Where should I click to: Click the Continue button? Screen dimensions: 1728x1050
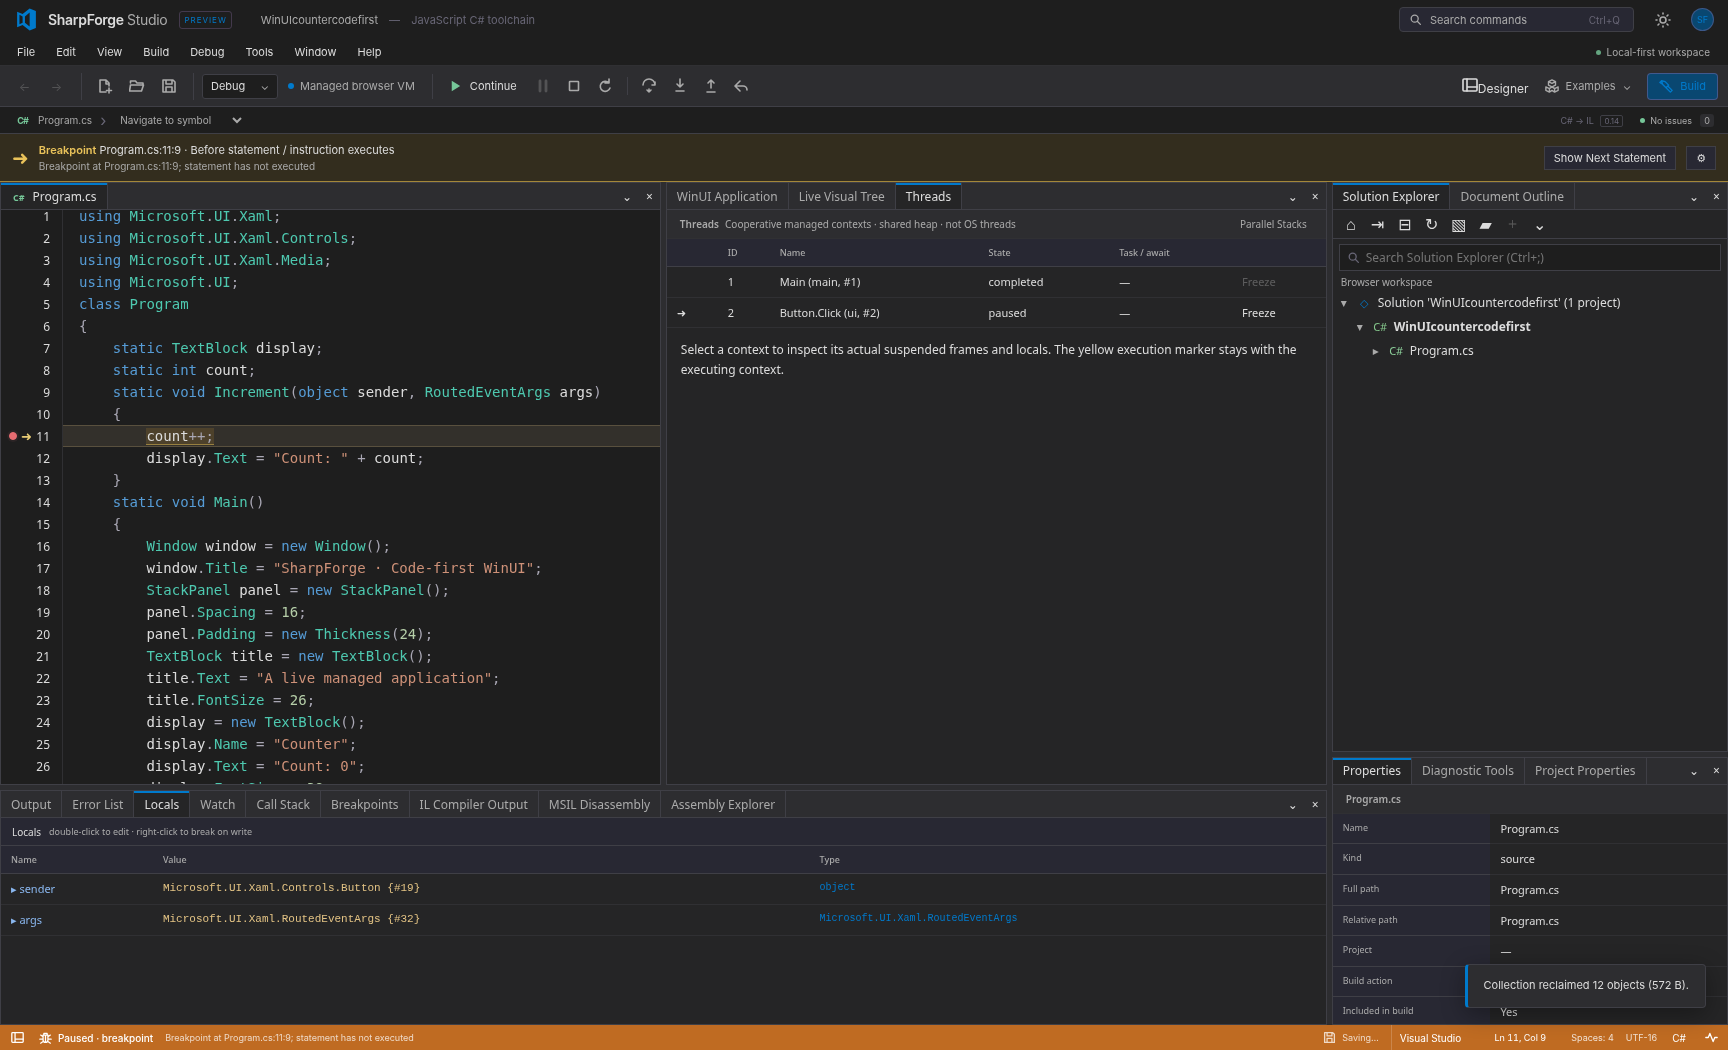[483, 86]
